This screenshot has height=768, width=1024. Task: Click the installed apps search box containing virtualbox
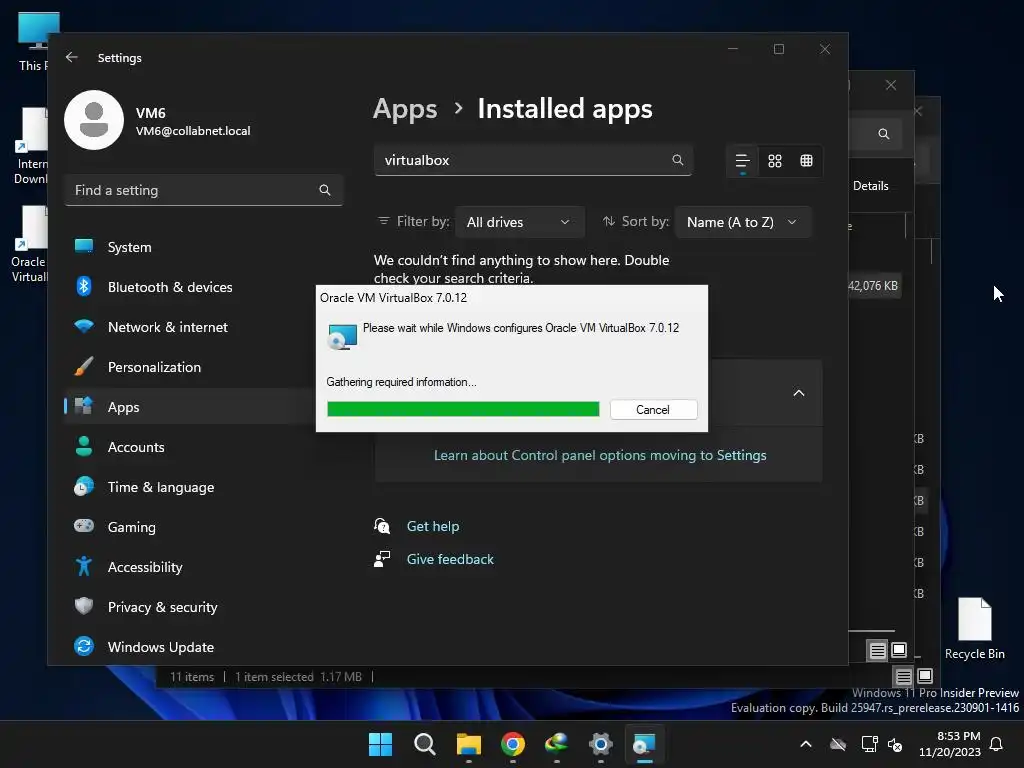click(x=533, y=160)
